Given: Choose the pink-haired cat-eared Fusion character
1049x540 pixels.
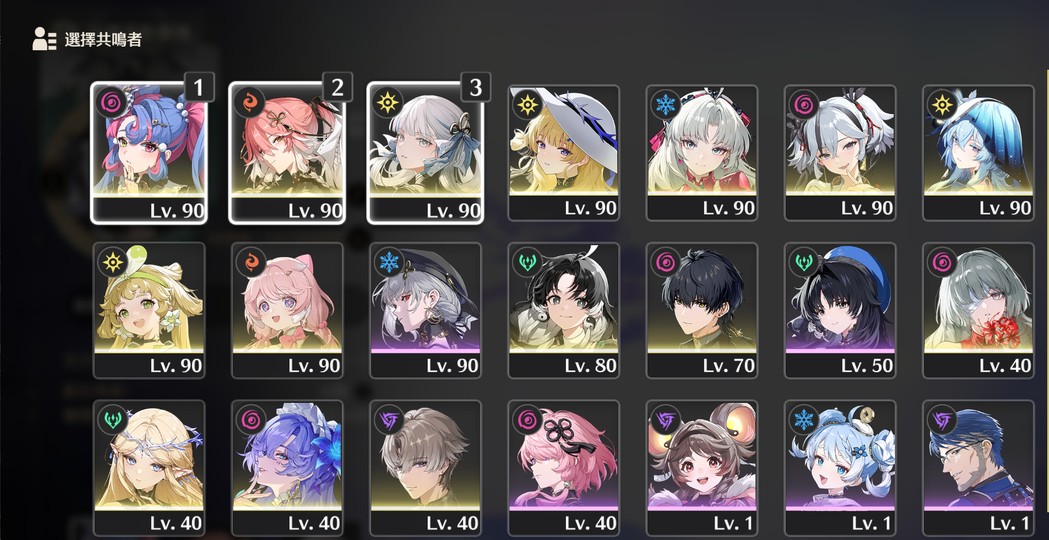Looking at the screenshot, I should (x=287, y=310).
